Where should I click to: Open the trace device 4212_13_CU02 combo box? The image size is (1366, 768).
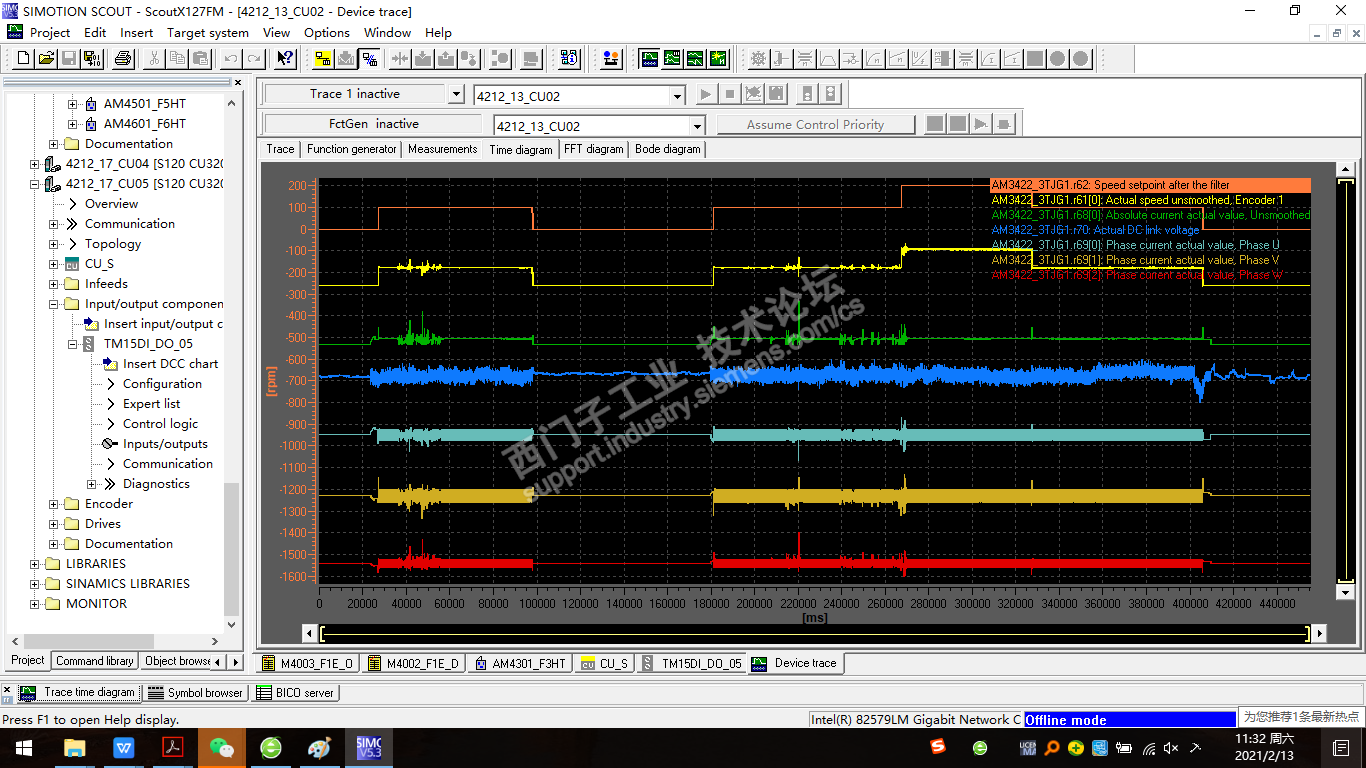tap(579, 96)
